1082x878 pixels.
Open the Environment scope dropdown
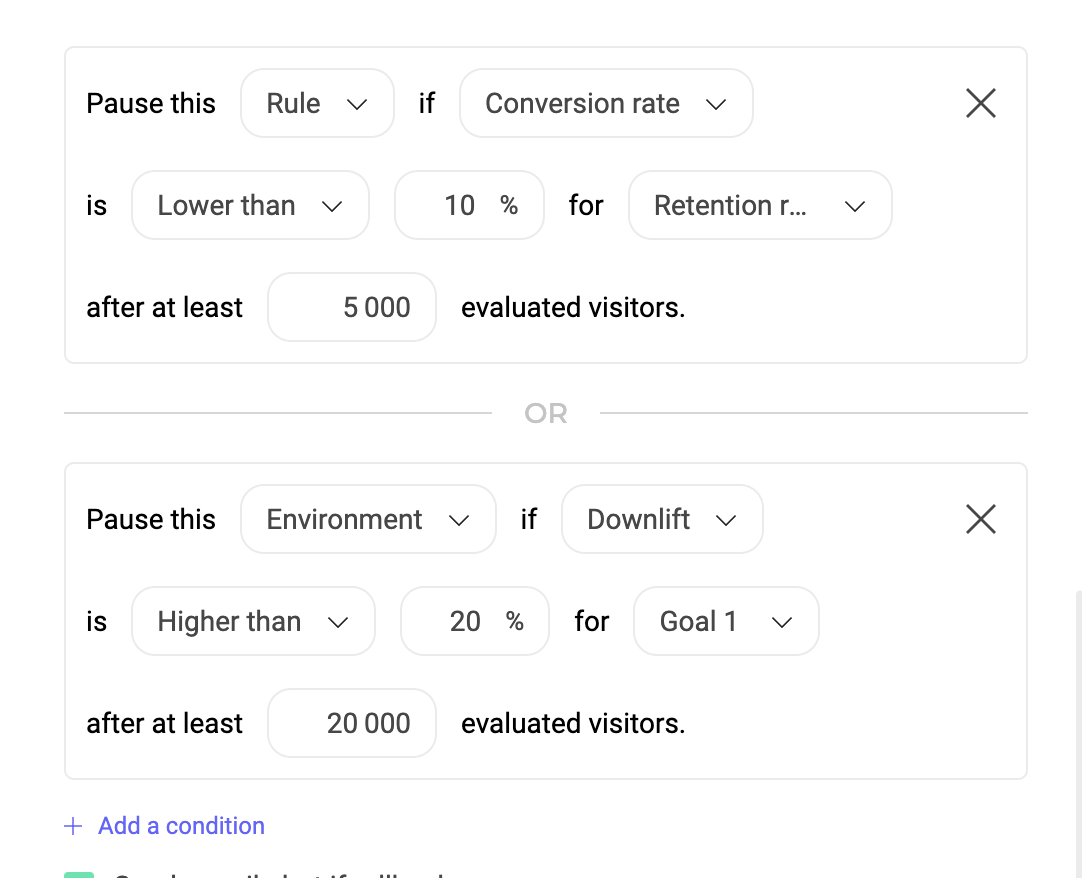(367, 520)
